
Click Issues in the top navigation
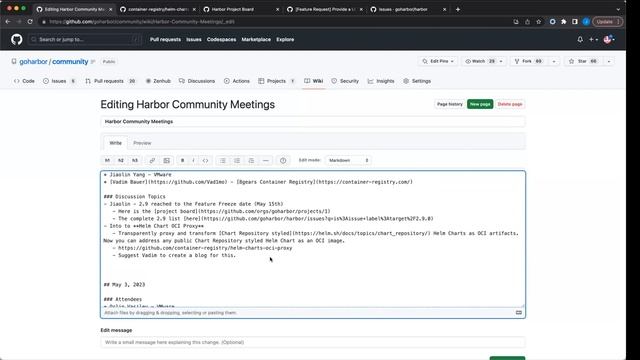[x=194, y=40]
